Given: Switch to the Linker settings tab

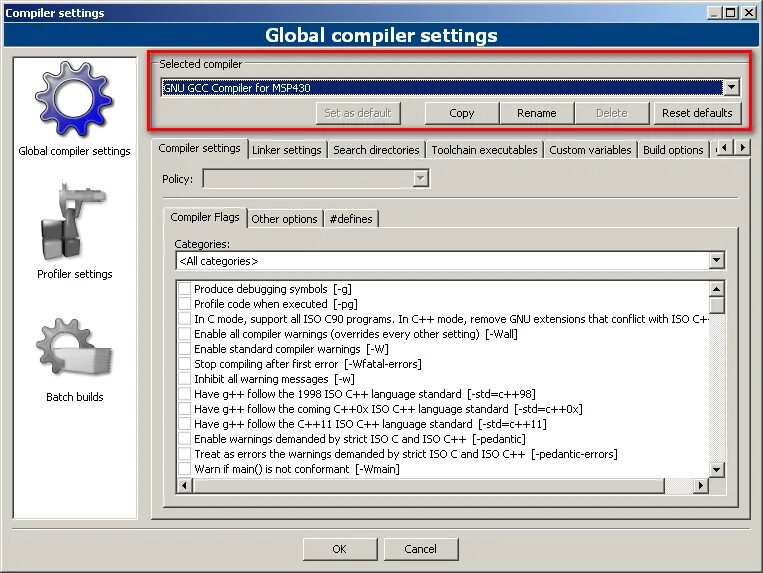Looking at the screenshot, I should (287, 150).
